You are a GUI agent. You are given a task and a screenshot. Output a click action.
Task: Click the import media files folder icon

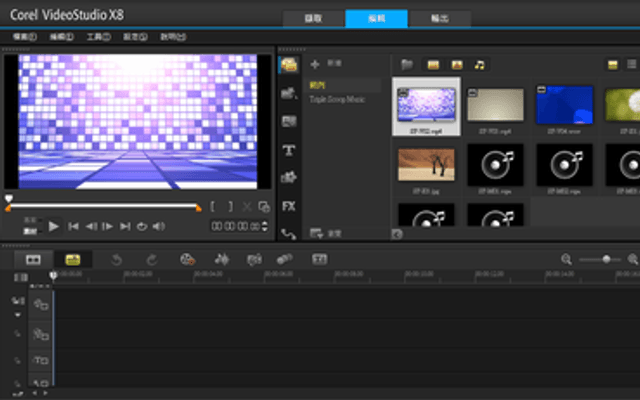[x=407, y=64]
